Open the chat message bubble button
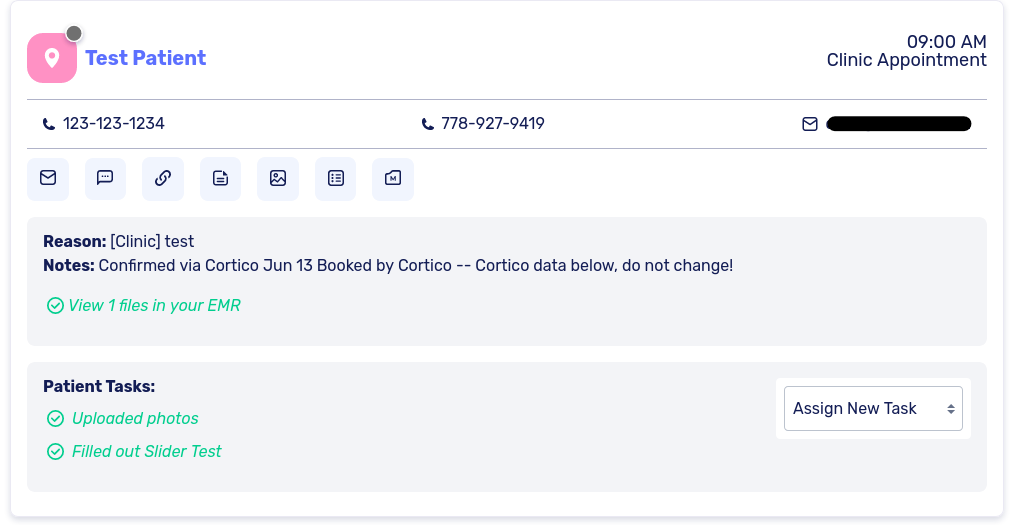1012x525 pixels. [x=105, y=179]
